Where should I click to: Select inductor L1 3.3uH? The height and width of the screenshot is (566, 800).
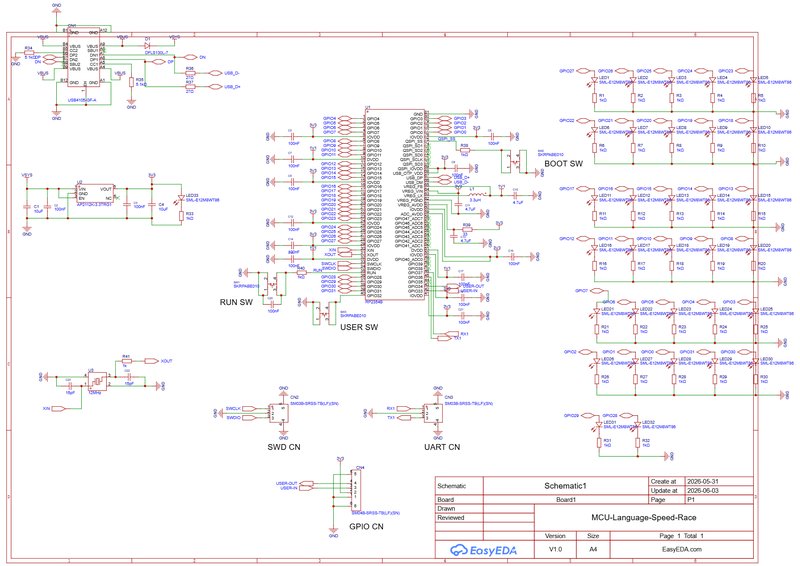477,194
